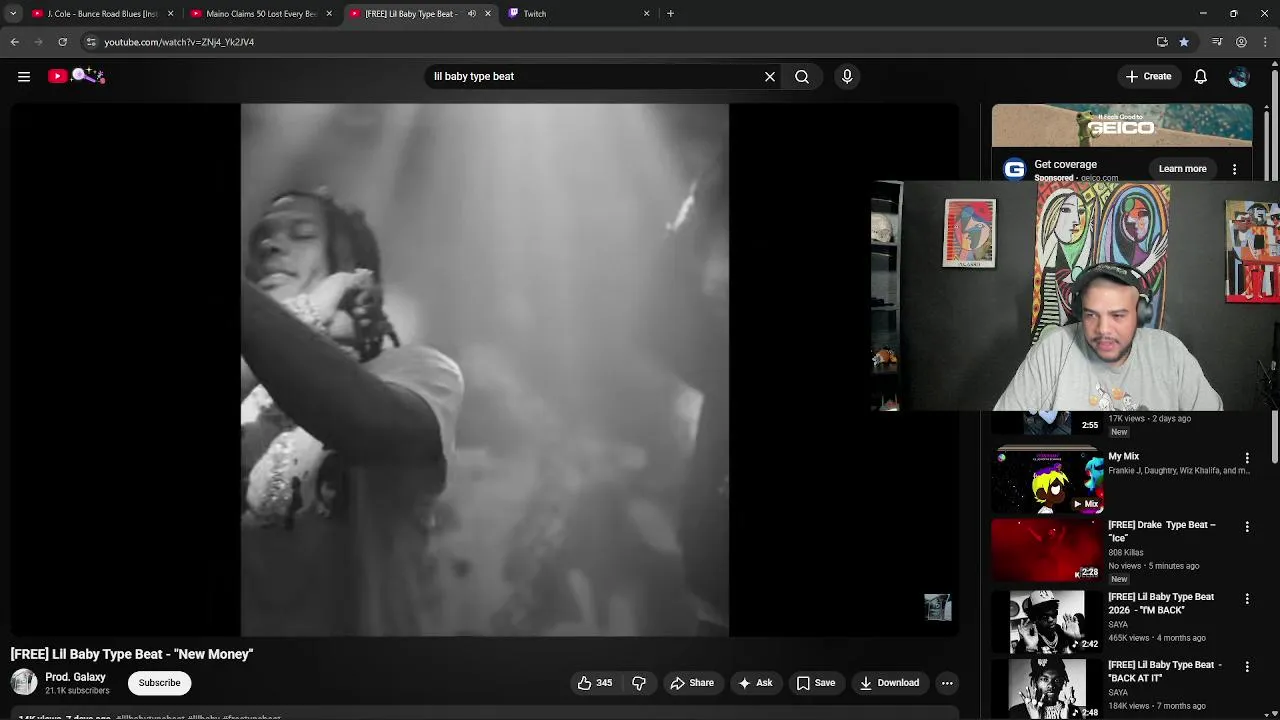Toggle the bookmark star for this page
Viewport: 1280px width, 720px height.
pos(1184,42)
